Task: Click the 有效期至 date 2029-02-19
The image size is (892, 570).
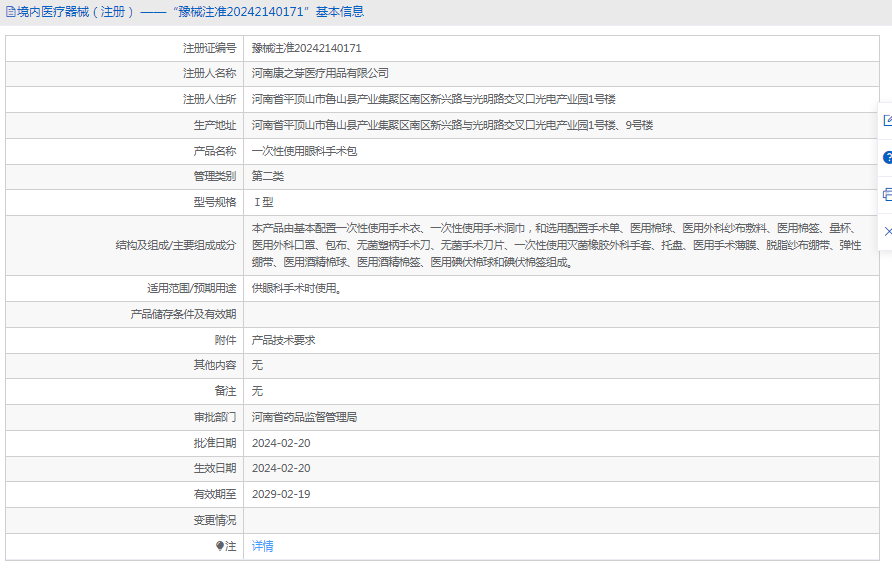Action: (x=281, y=494)
